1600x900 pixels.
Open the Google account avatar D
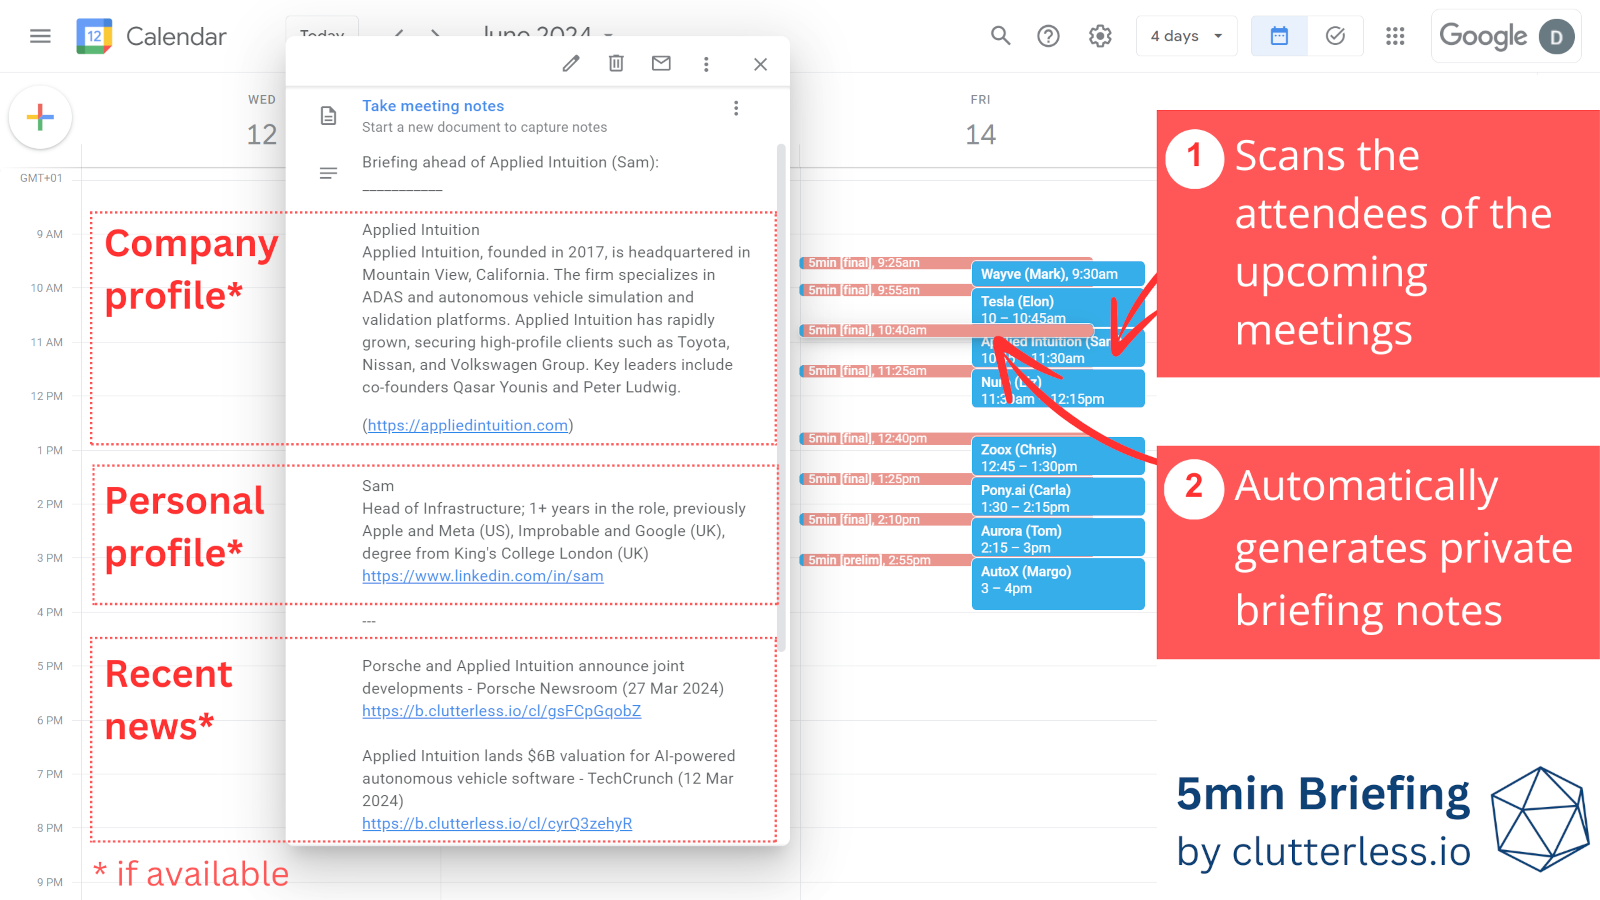tap(1556, 37)
